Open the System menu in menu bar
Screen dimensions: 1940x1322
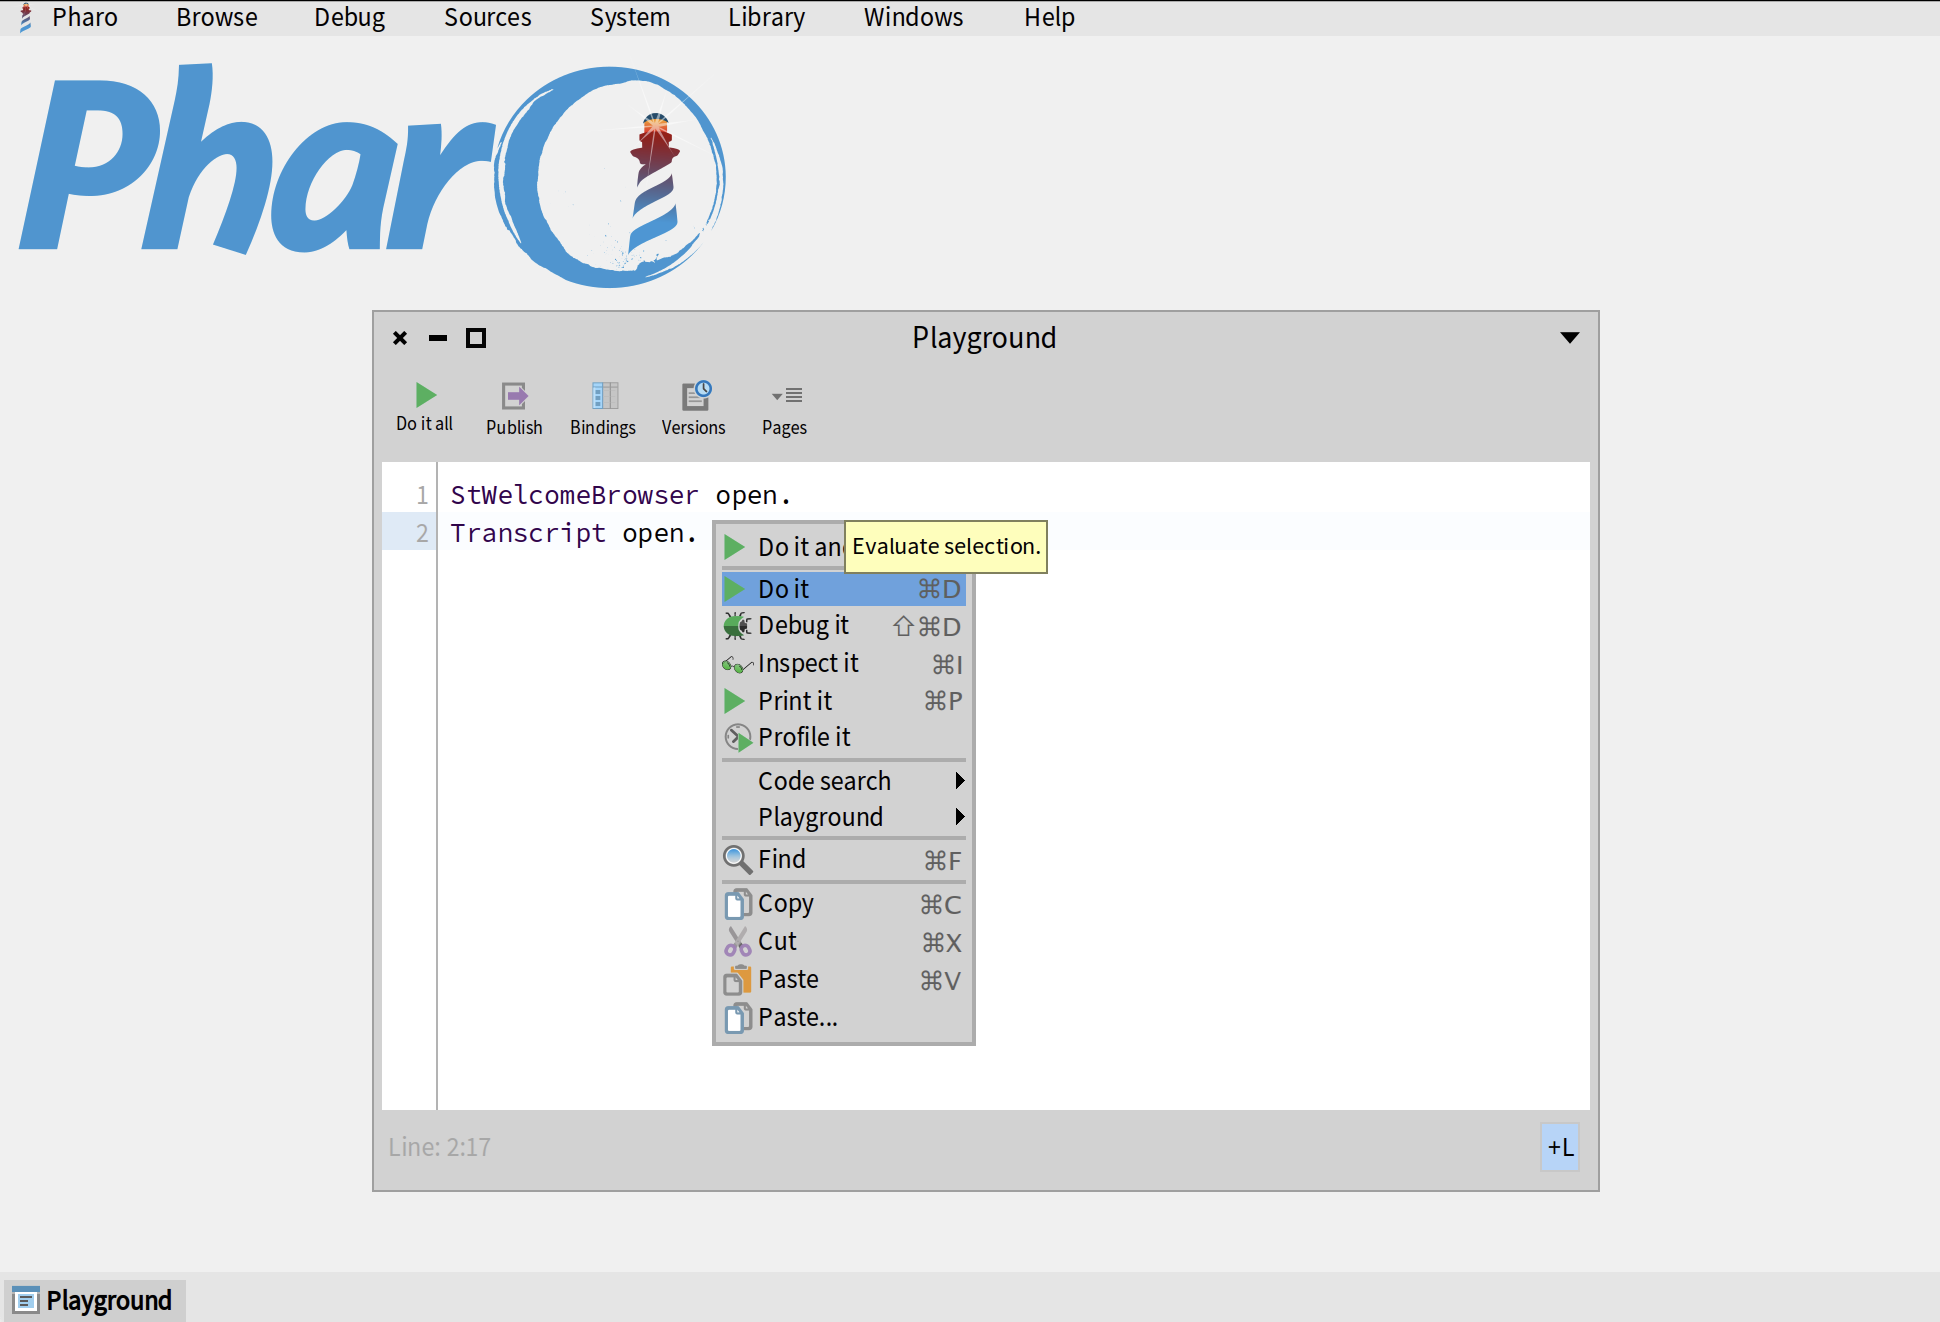(629, 18)
